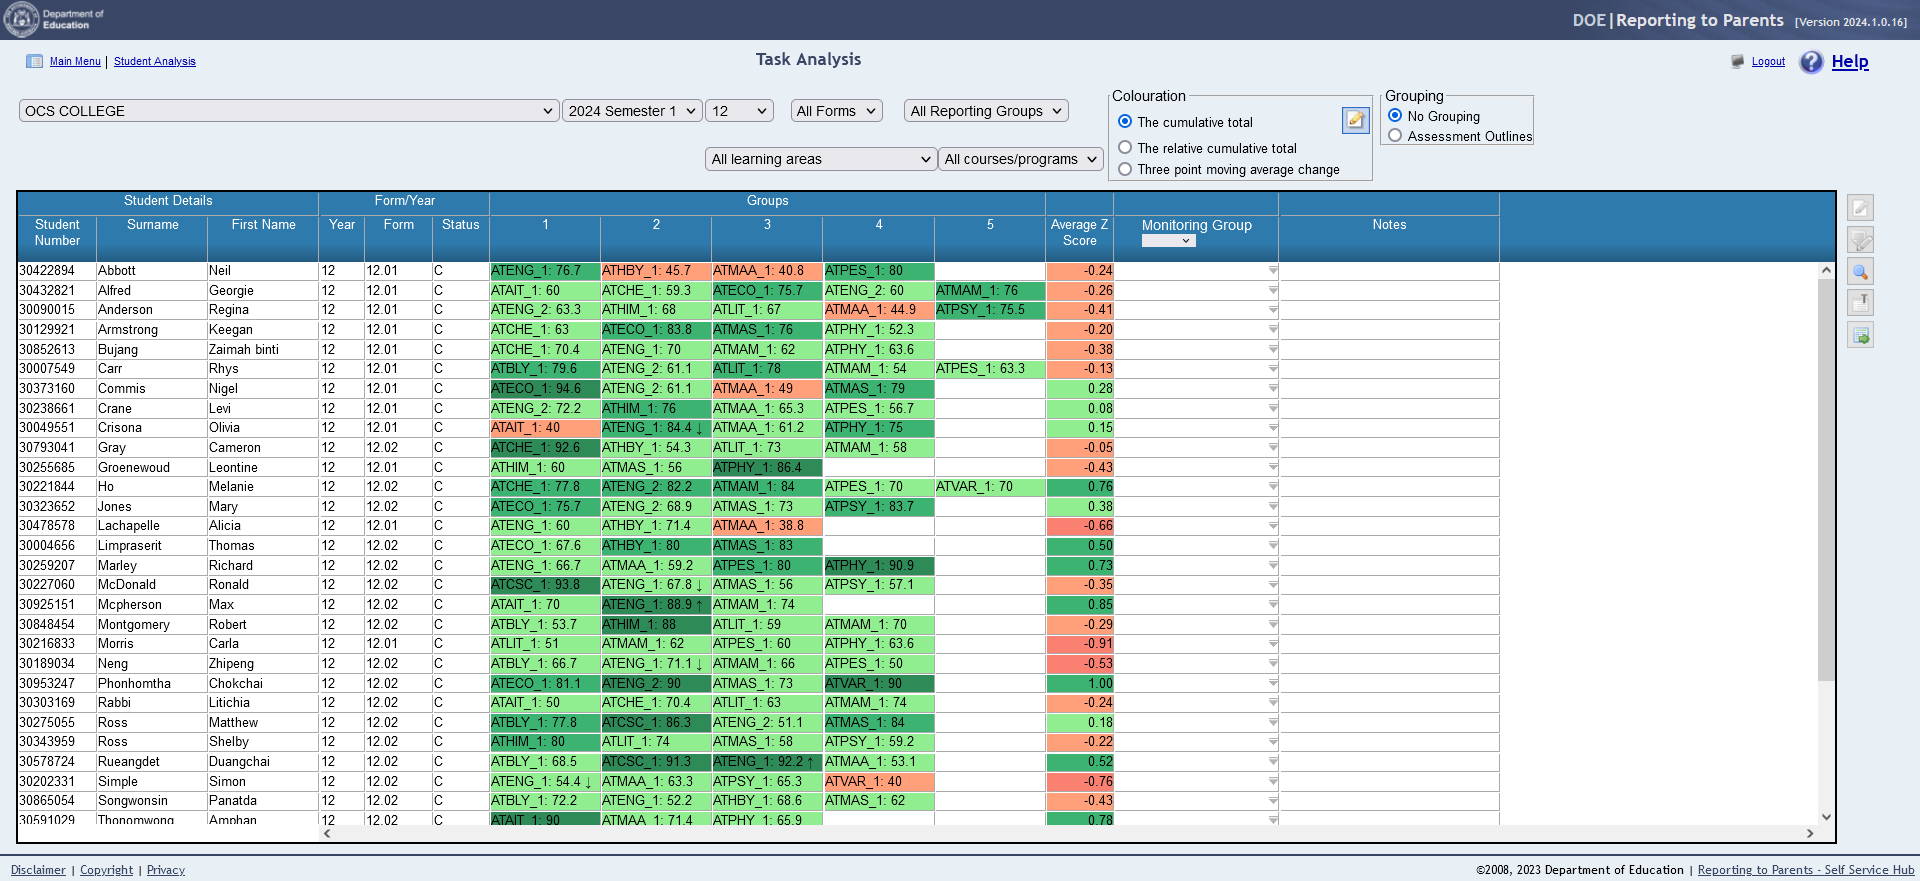1920x881 pixels.
Task: Sort by the Surname column header
Action: tap(152, 225)
